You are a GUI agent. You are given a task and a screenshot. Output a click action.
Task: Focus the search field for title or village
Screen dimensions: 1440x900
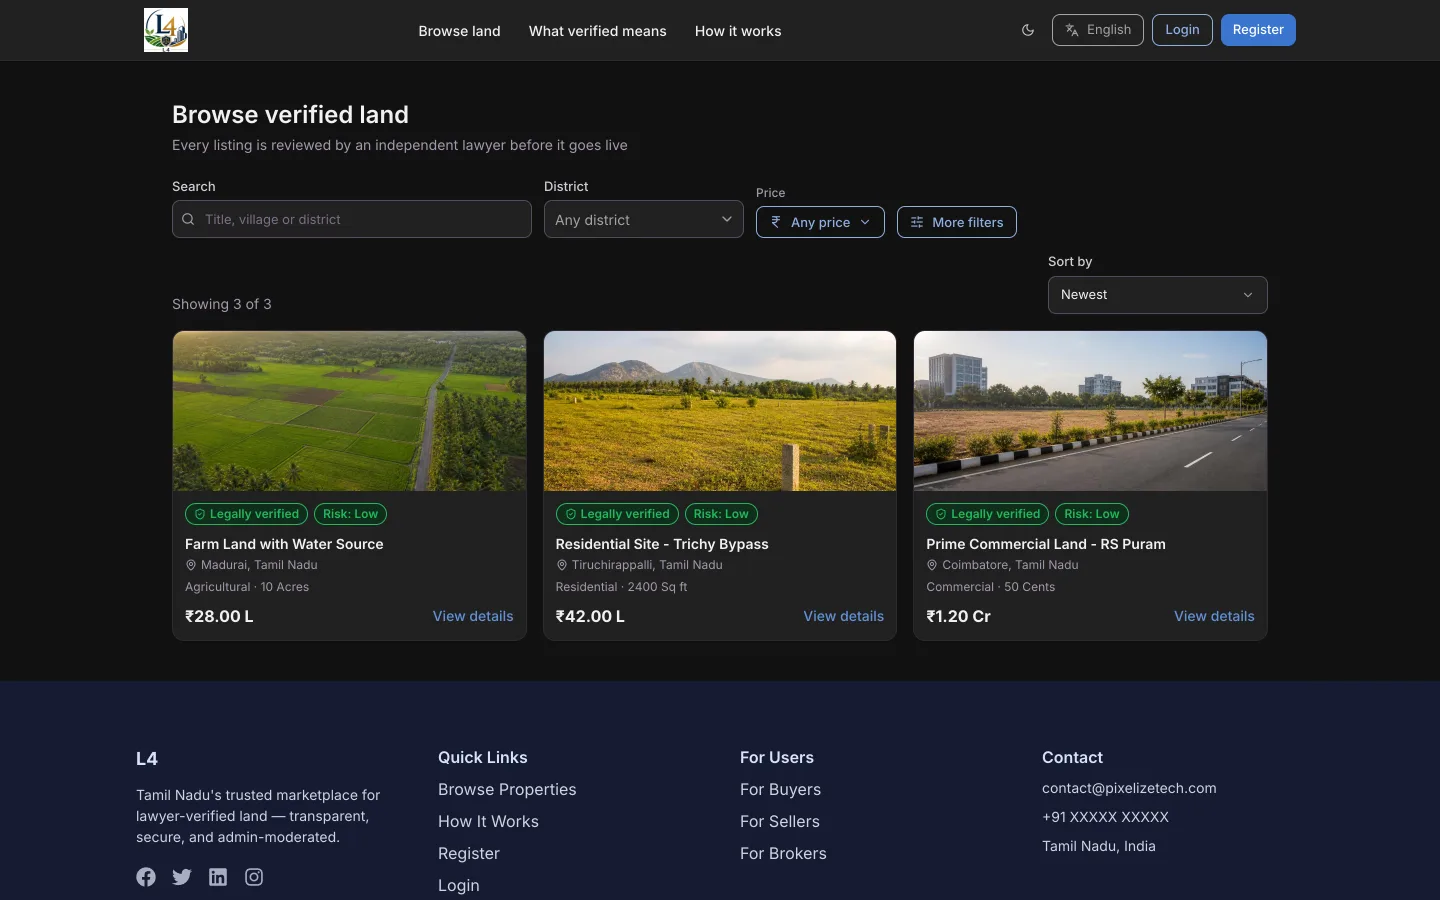point(351,219)
